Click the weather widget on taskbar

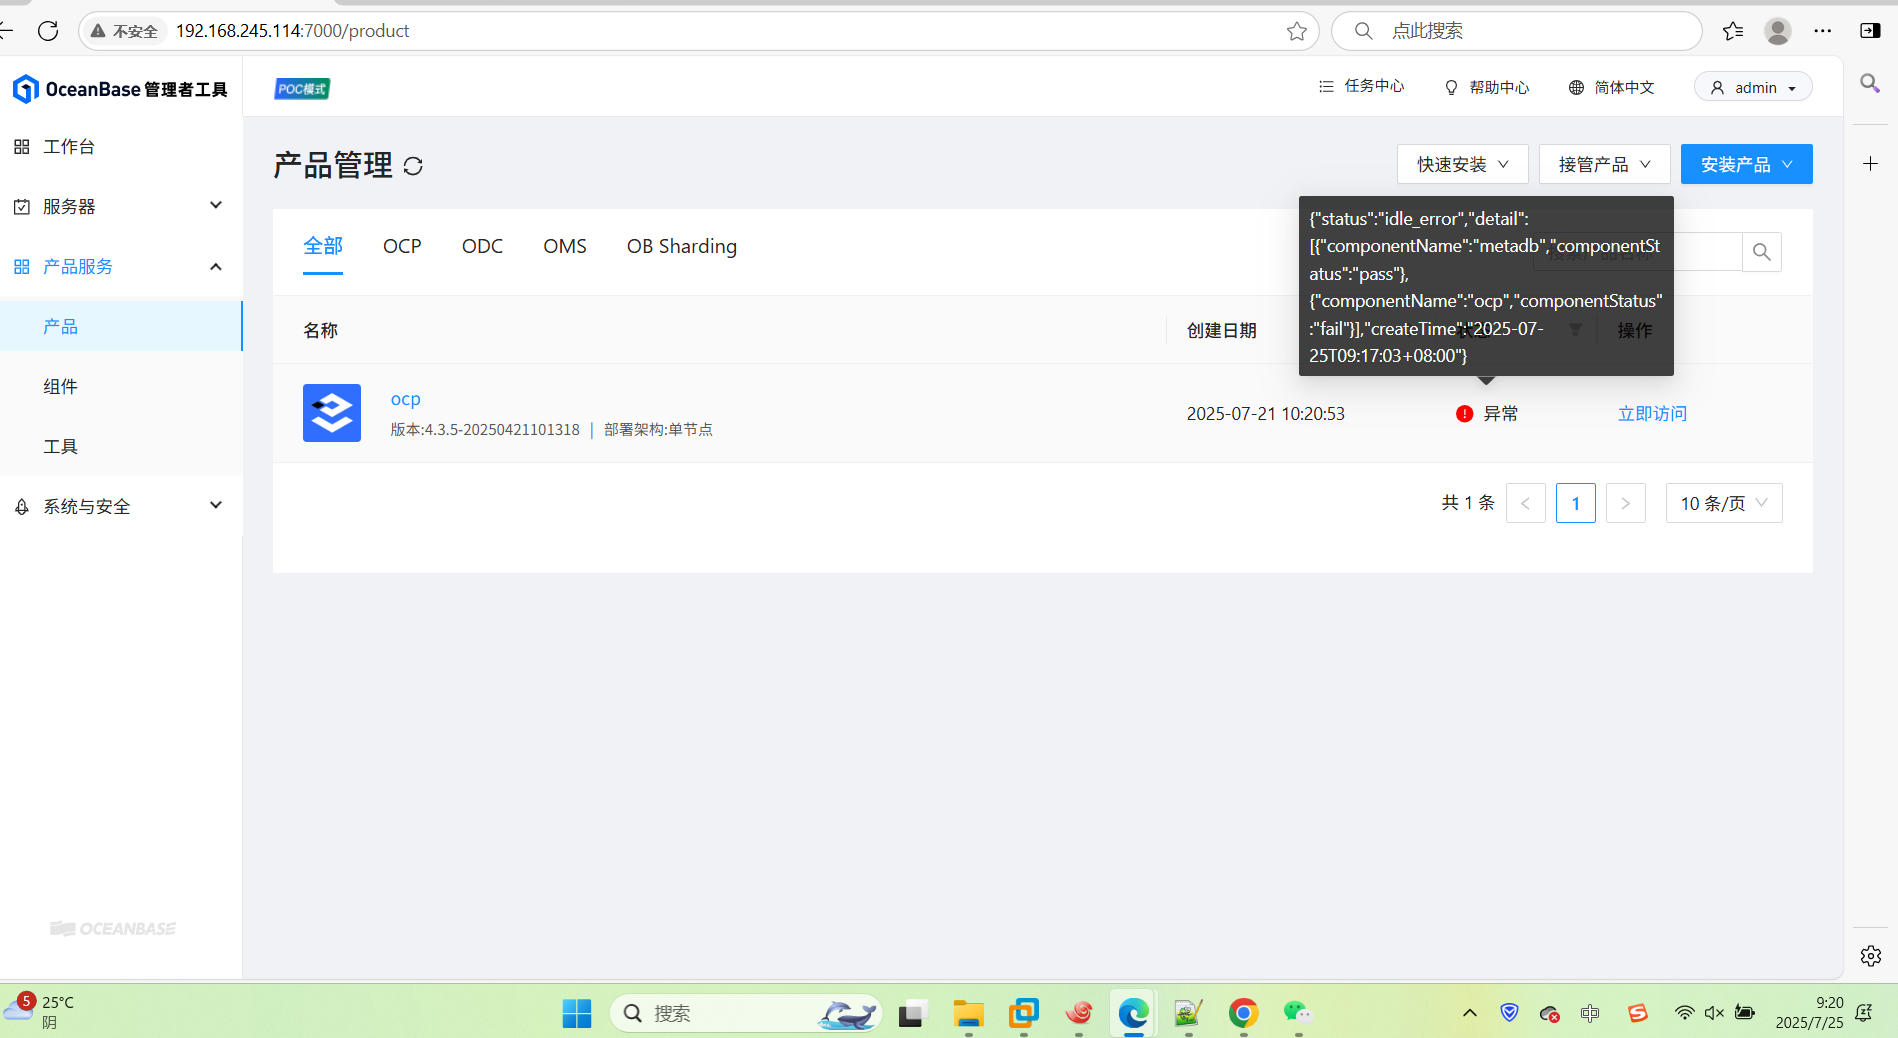[x=40, y=1012]
